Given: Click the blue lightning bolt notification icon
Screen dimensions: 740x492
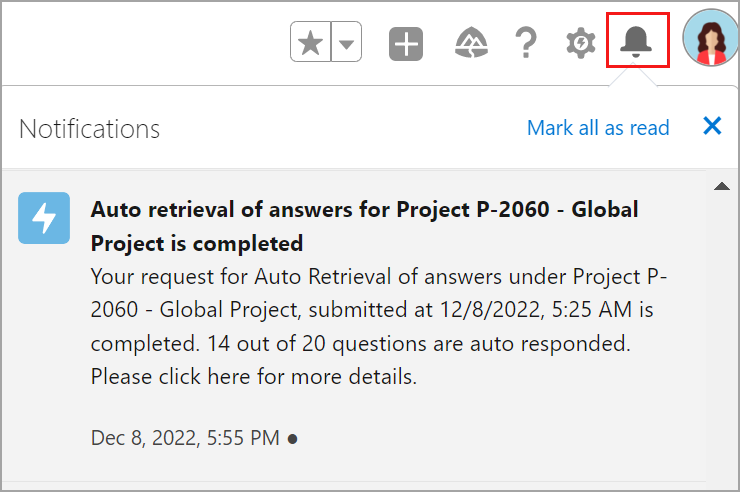Looking at the screenshot, I should coord(44,218).
